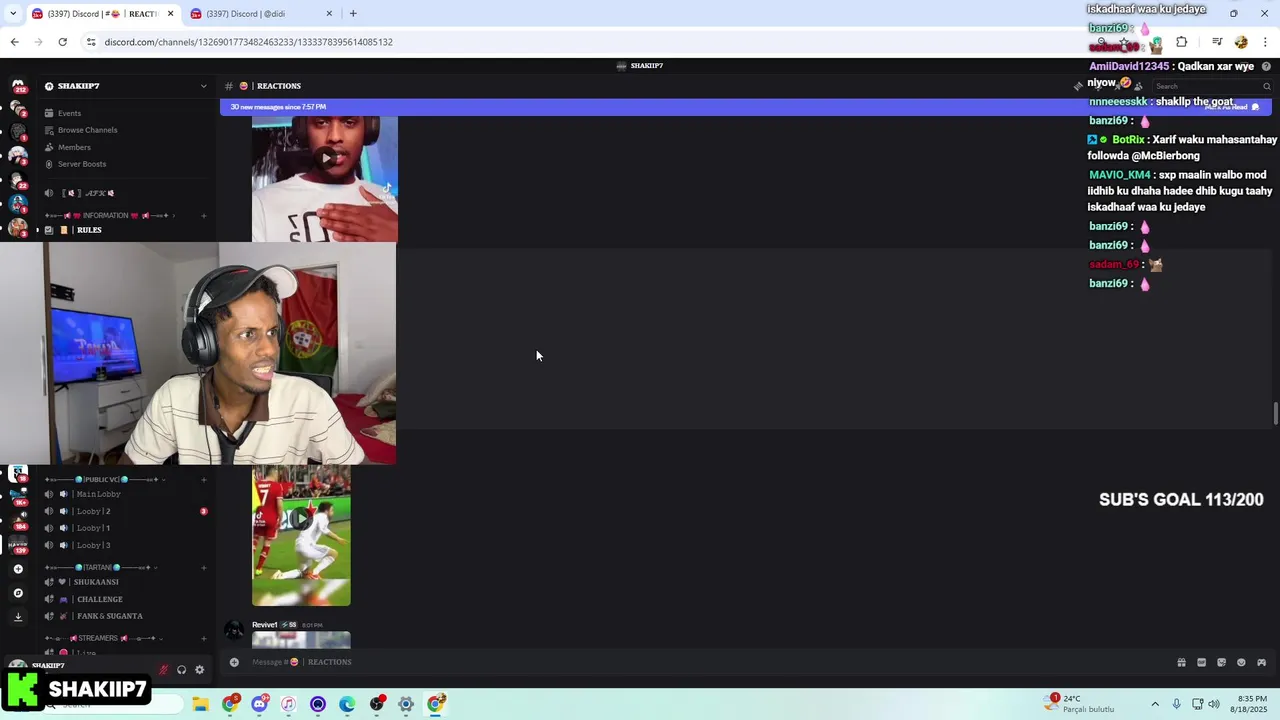Create channel in TARTAN category
The width and height of the screenshot is (1280, 720).
click(204, 567)
